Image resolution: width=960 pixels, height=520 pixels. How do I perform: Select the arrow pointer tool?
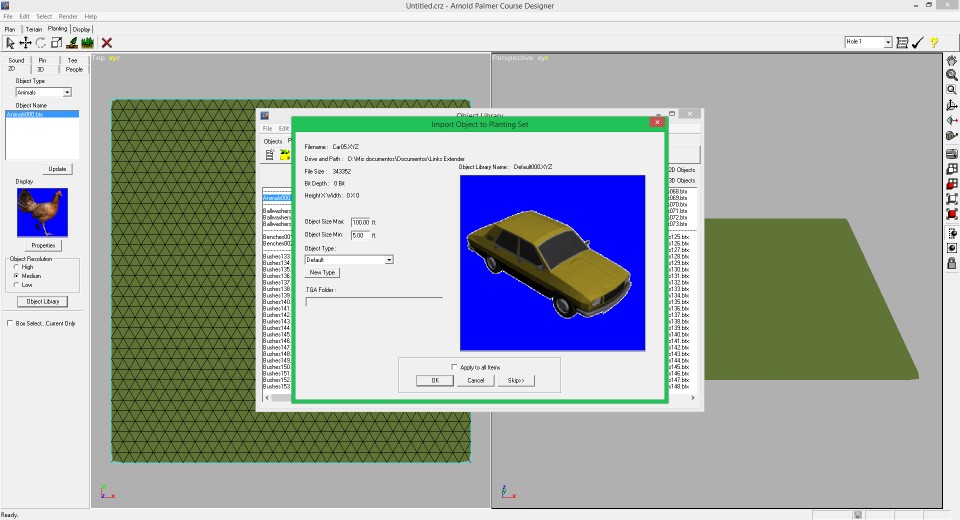tap(10, 43)
